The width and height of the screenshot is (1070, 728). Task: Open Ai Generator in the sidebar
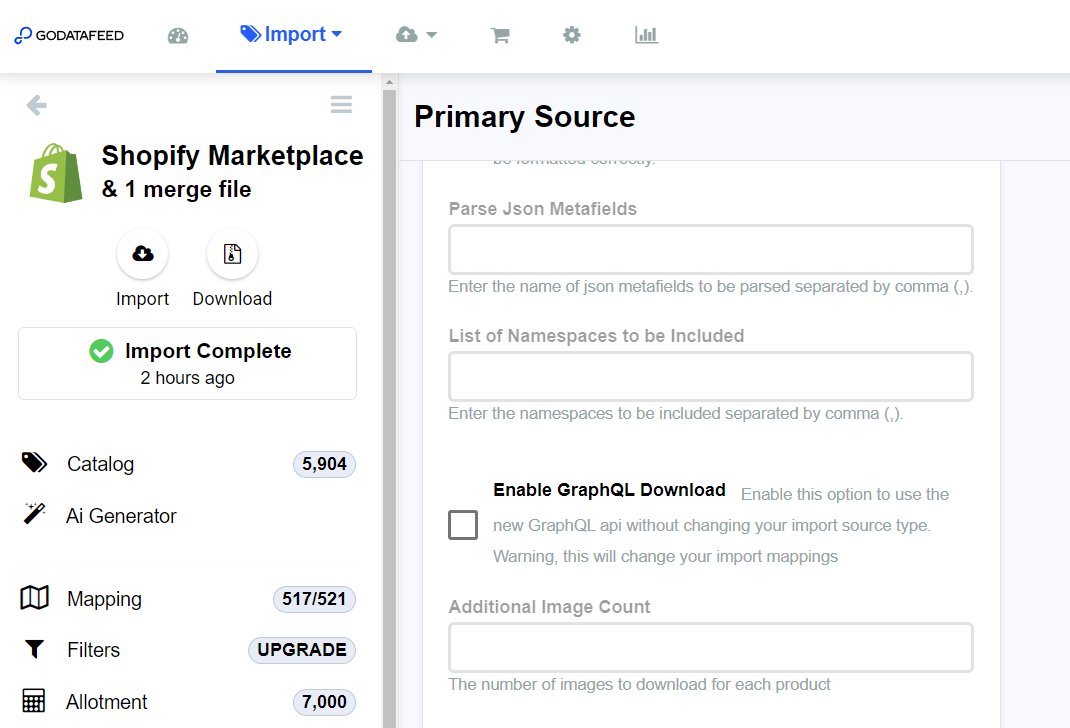[x=121, y=516]
